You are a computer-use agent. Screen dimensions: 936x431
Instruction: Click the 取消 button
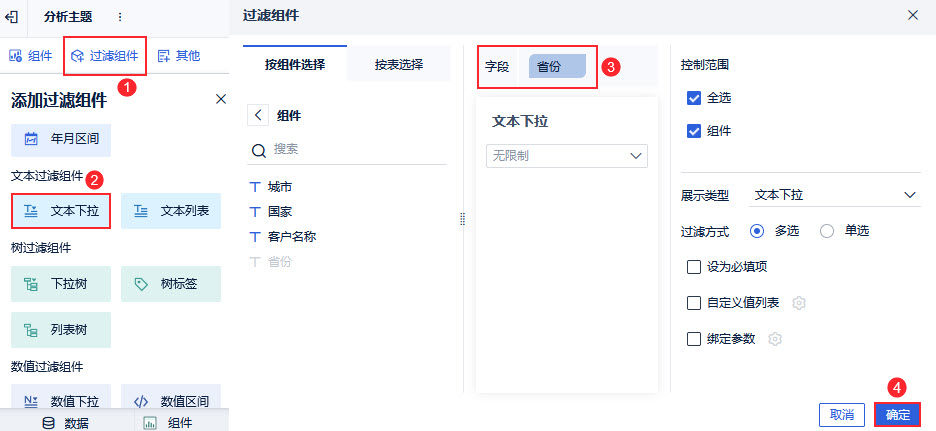point(842,415)
